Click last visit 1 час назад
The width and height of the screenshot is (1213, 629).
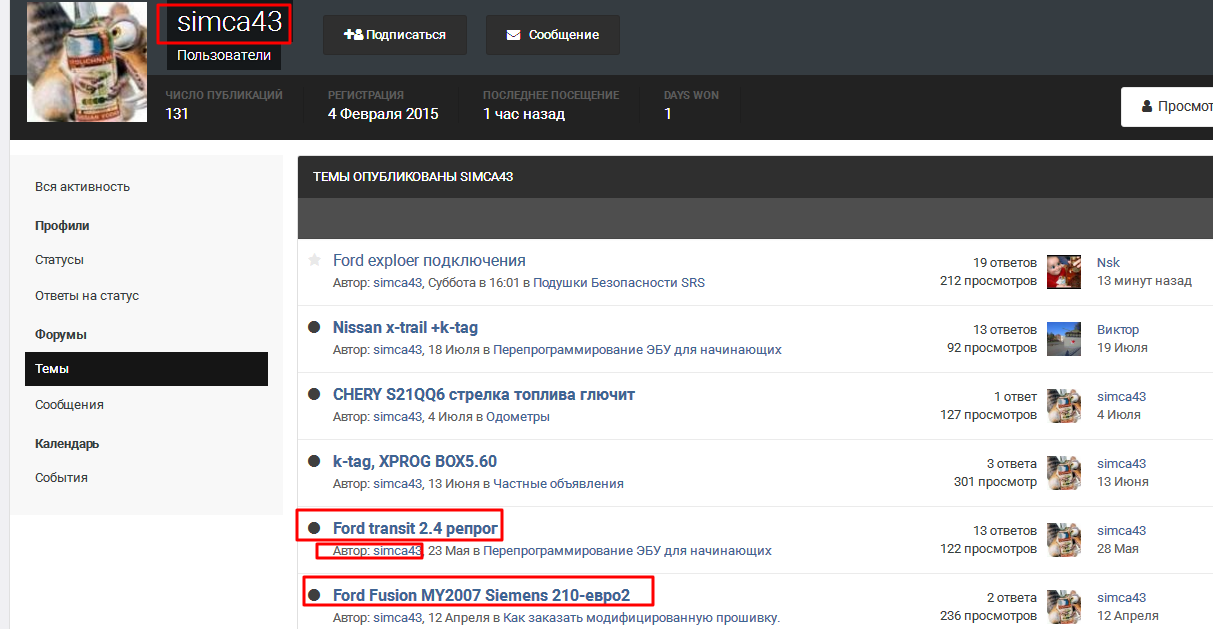click(x=524, y=114)
